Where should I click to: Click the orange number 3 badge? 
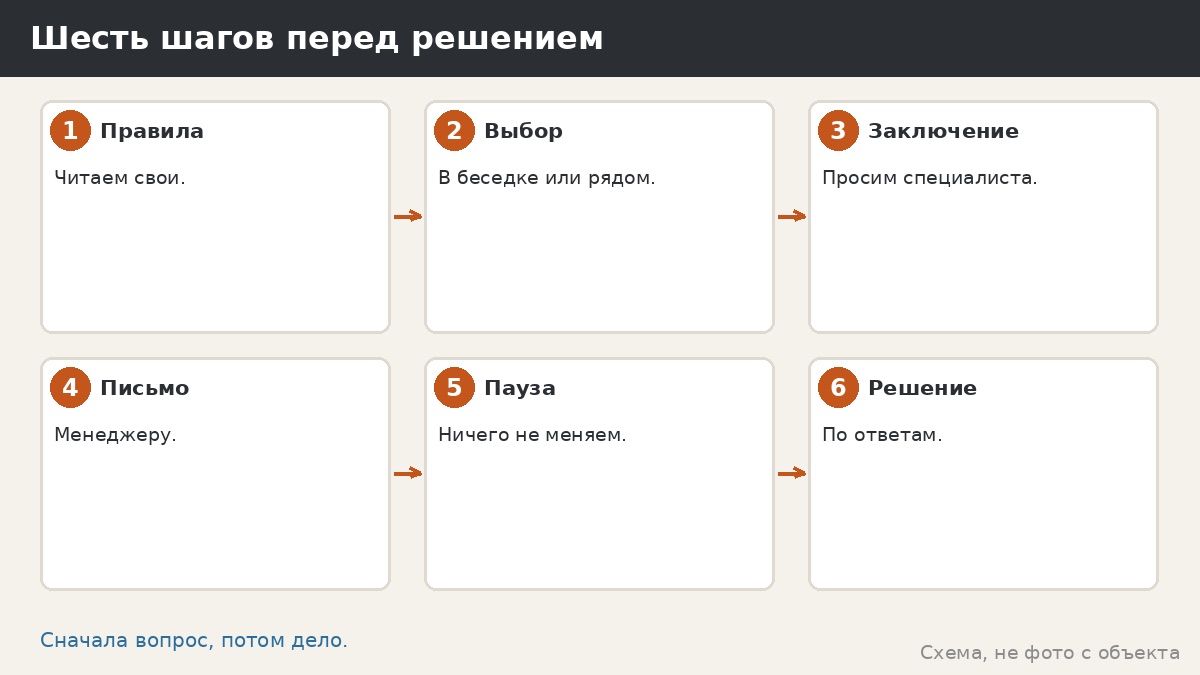[838, 131]
